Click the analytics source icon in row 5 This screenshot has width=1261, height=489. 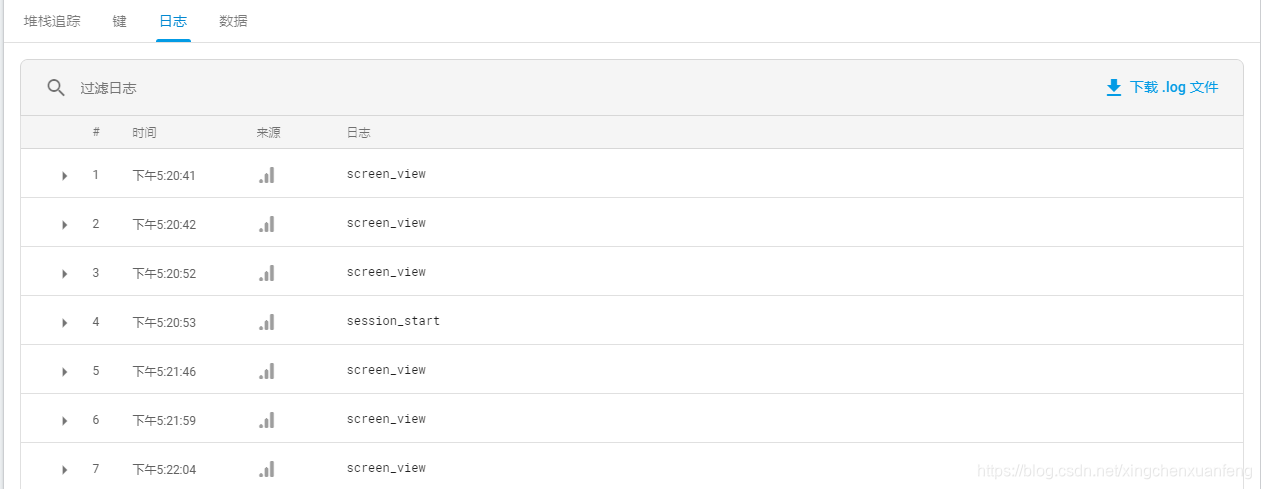(267, 371)
